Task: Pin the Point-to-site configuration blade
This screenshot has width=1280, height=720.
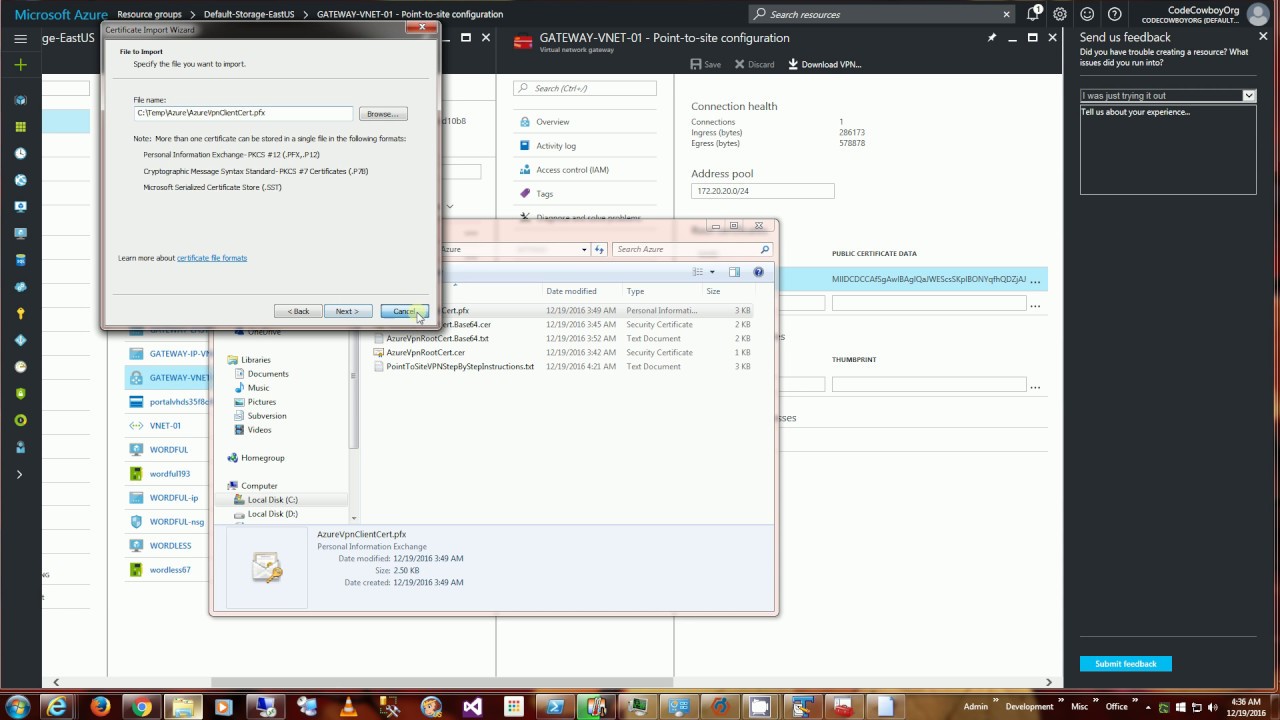Action: [x=991, y=38]
